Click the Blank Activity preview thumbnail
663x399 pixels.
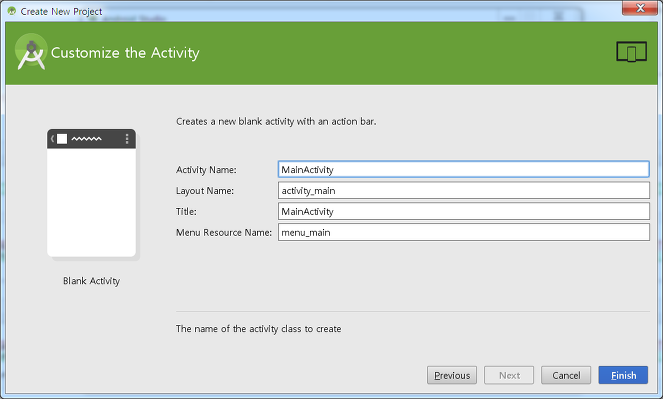[91, 193]
